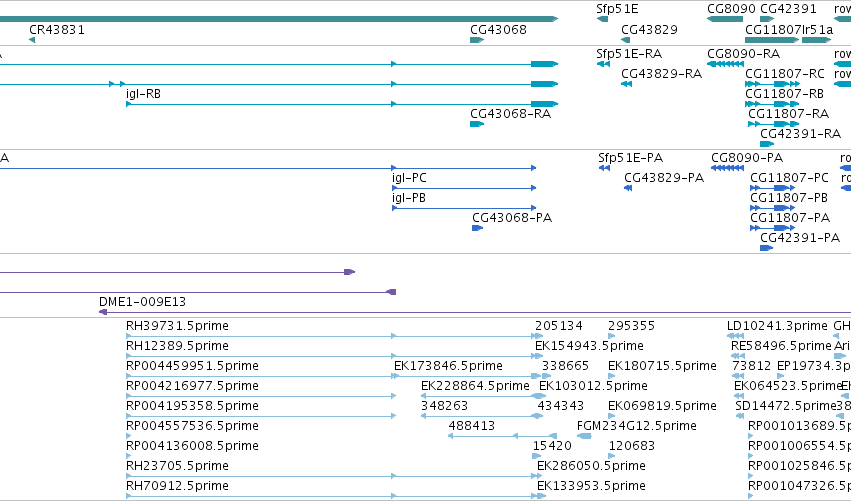Click the RH12389.5prime EST label

point(177,346)
